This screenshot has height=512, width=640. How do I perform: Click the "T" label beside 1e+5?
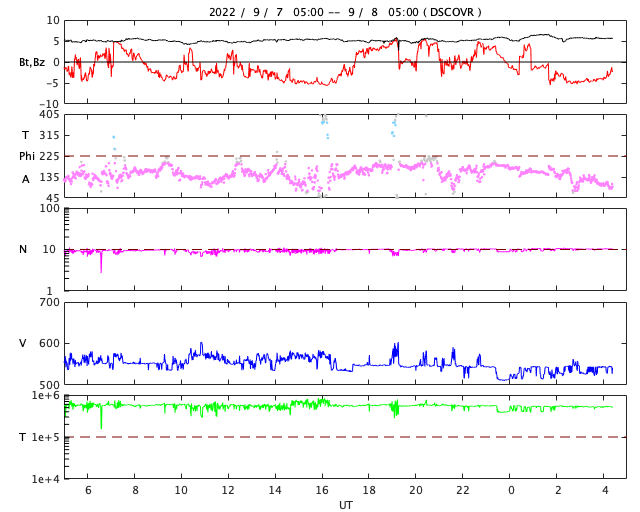pyautogui.click(x=23, y=437)
